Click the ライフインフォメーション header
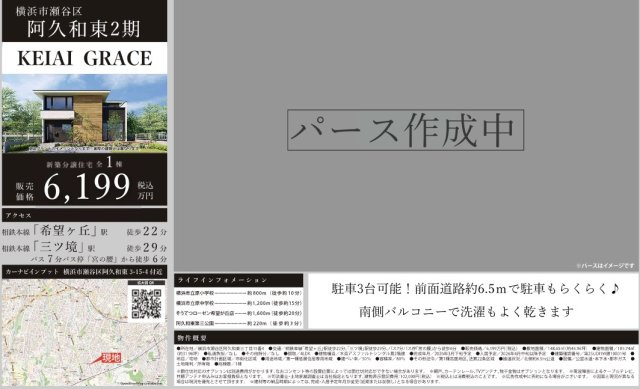The height and width of the screenshot is (389, 640). pyautogui.click(x=238, y=280)
